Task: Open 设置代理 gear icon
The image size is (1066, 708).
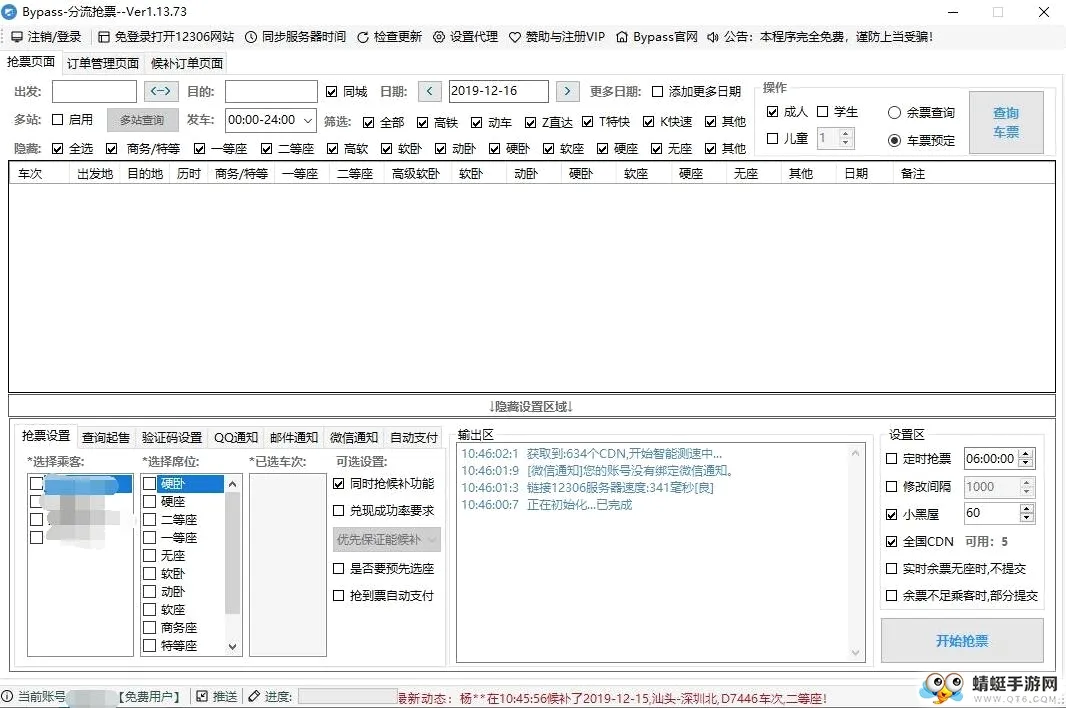Action: 439,37
